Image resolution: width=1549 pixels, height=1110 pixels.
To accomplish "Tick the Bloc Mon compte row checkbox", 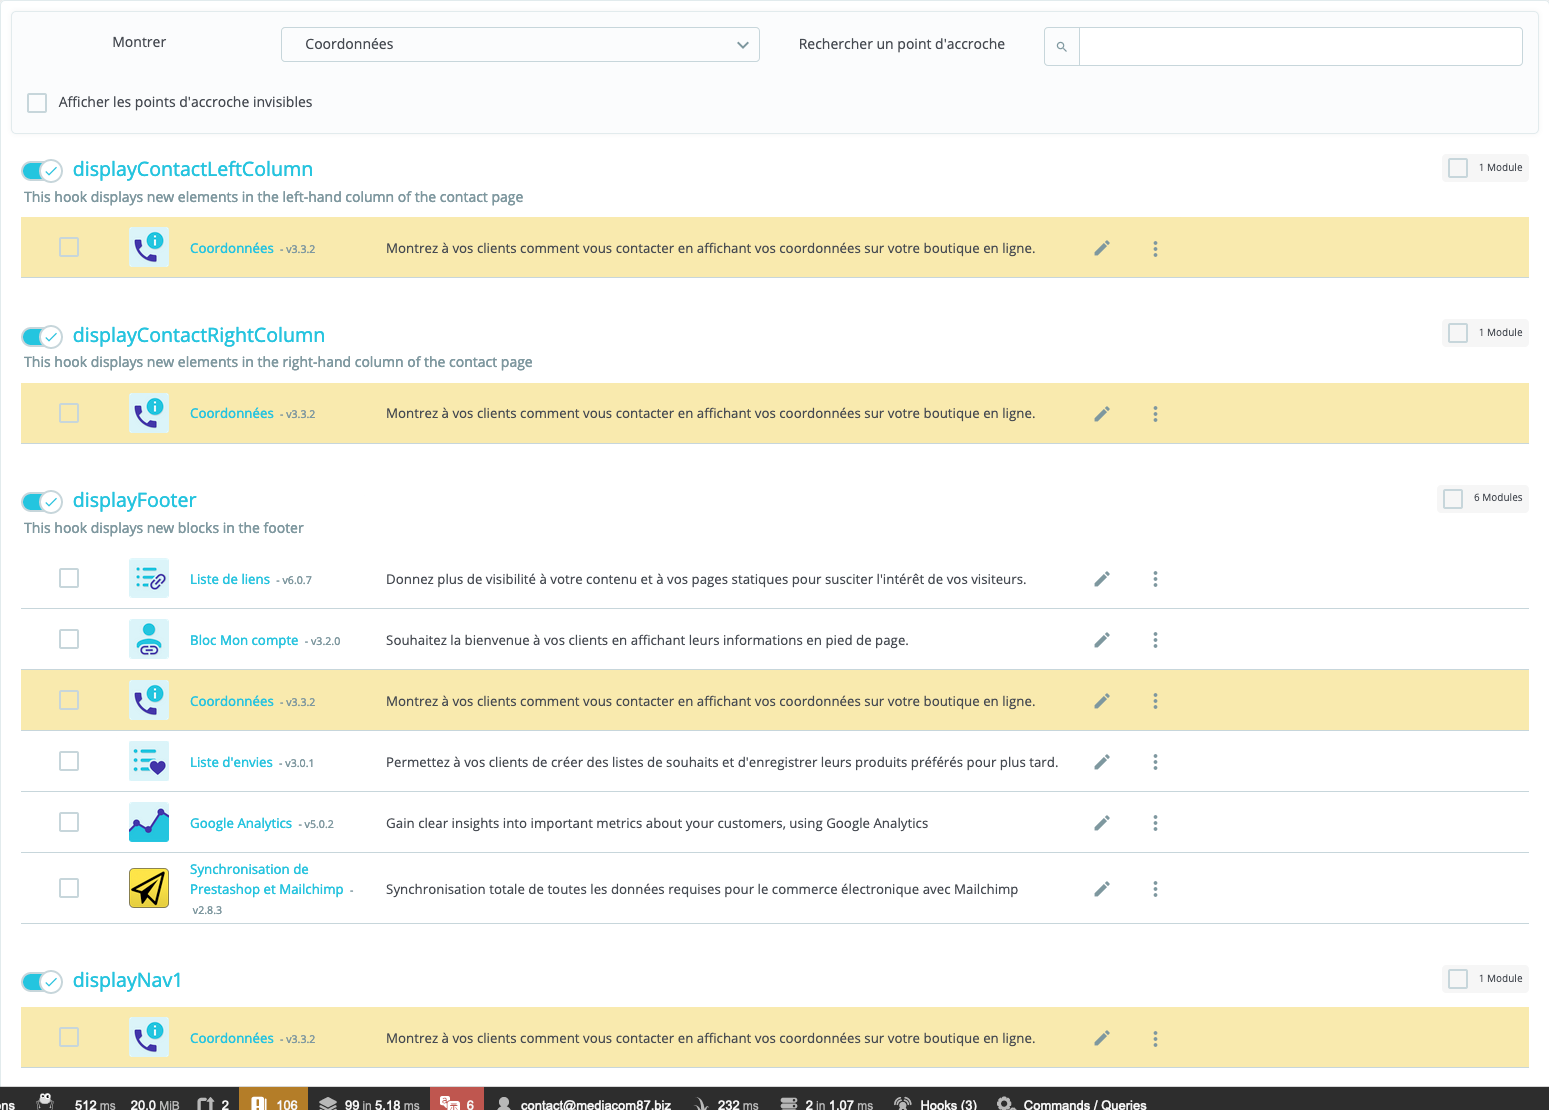I will 69,639.
